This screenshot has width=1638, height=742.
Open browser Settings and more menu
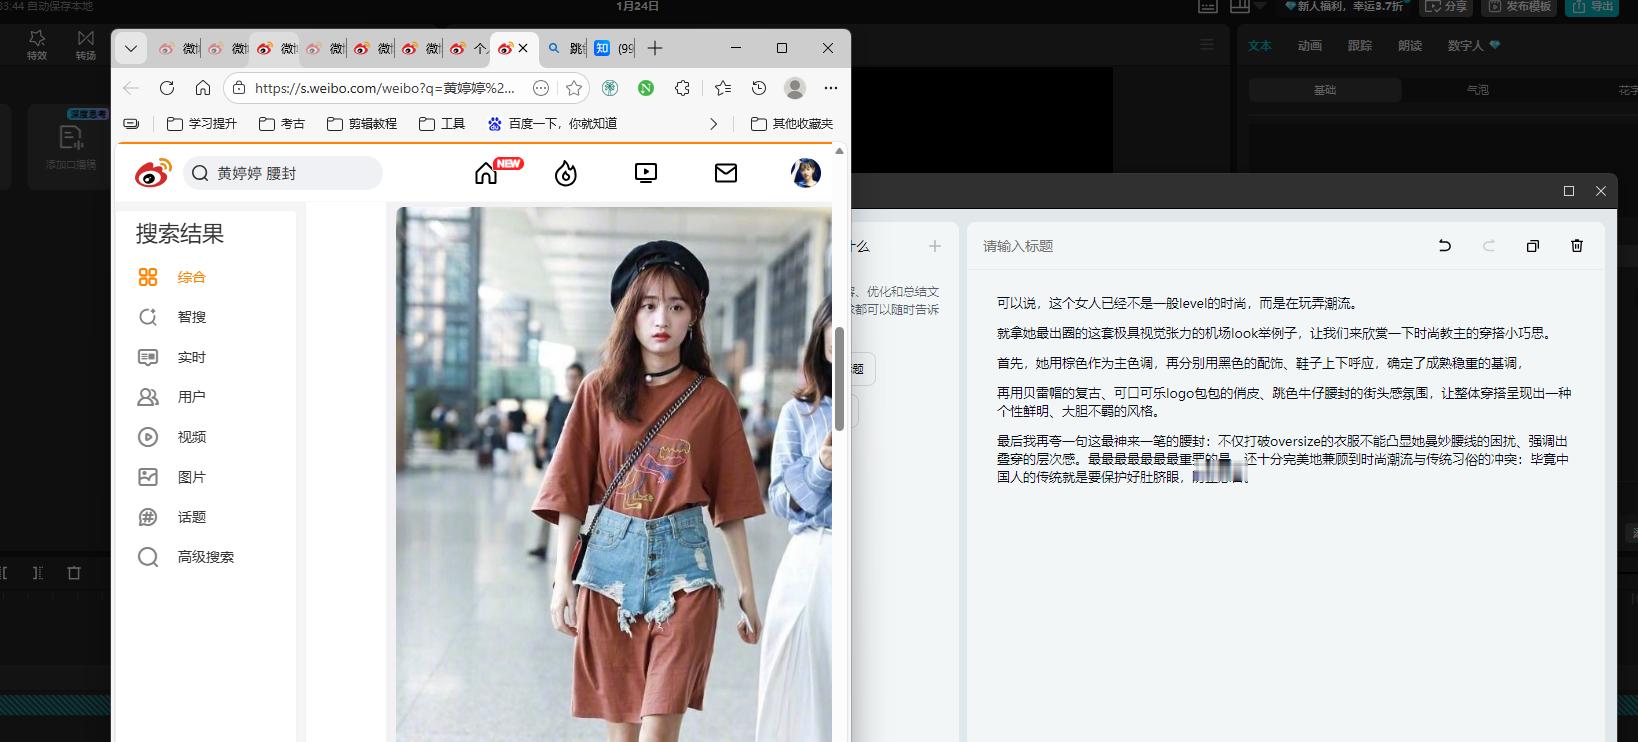(x=831, y=88)
